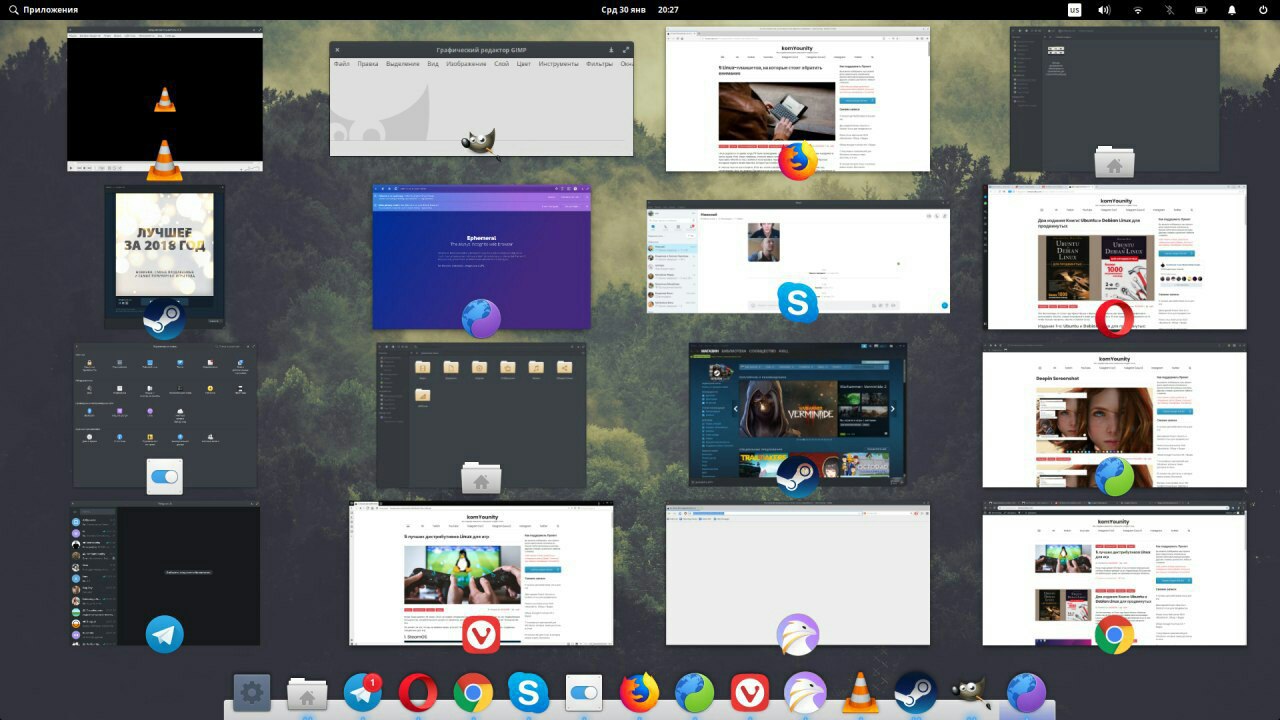Switch to the Vivaldi browser window
1280x720 pixels.
482,573
